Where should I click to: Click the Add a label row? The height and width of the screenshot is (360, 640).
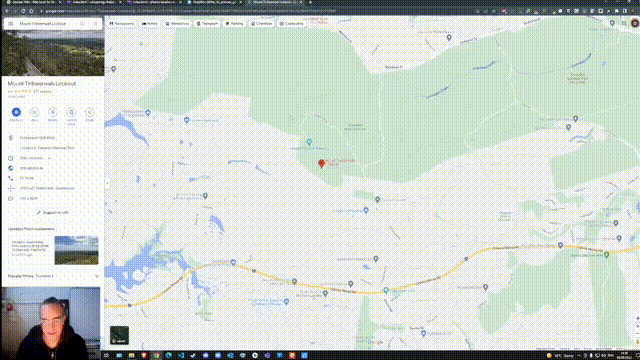[53, 198]
